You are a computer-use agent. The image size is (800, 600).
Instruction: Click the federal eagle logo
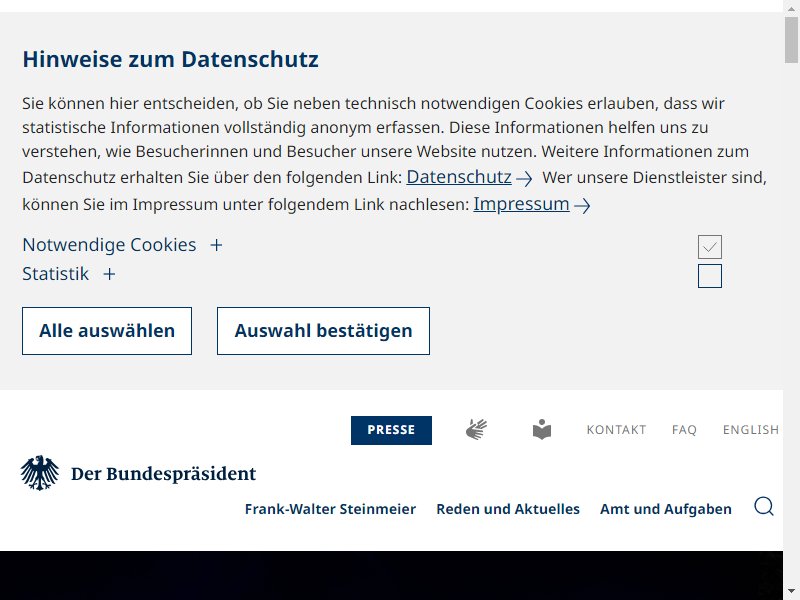pos(40,473)
